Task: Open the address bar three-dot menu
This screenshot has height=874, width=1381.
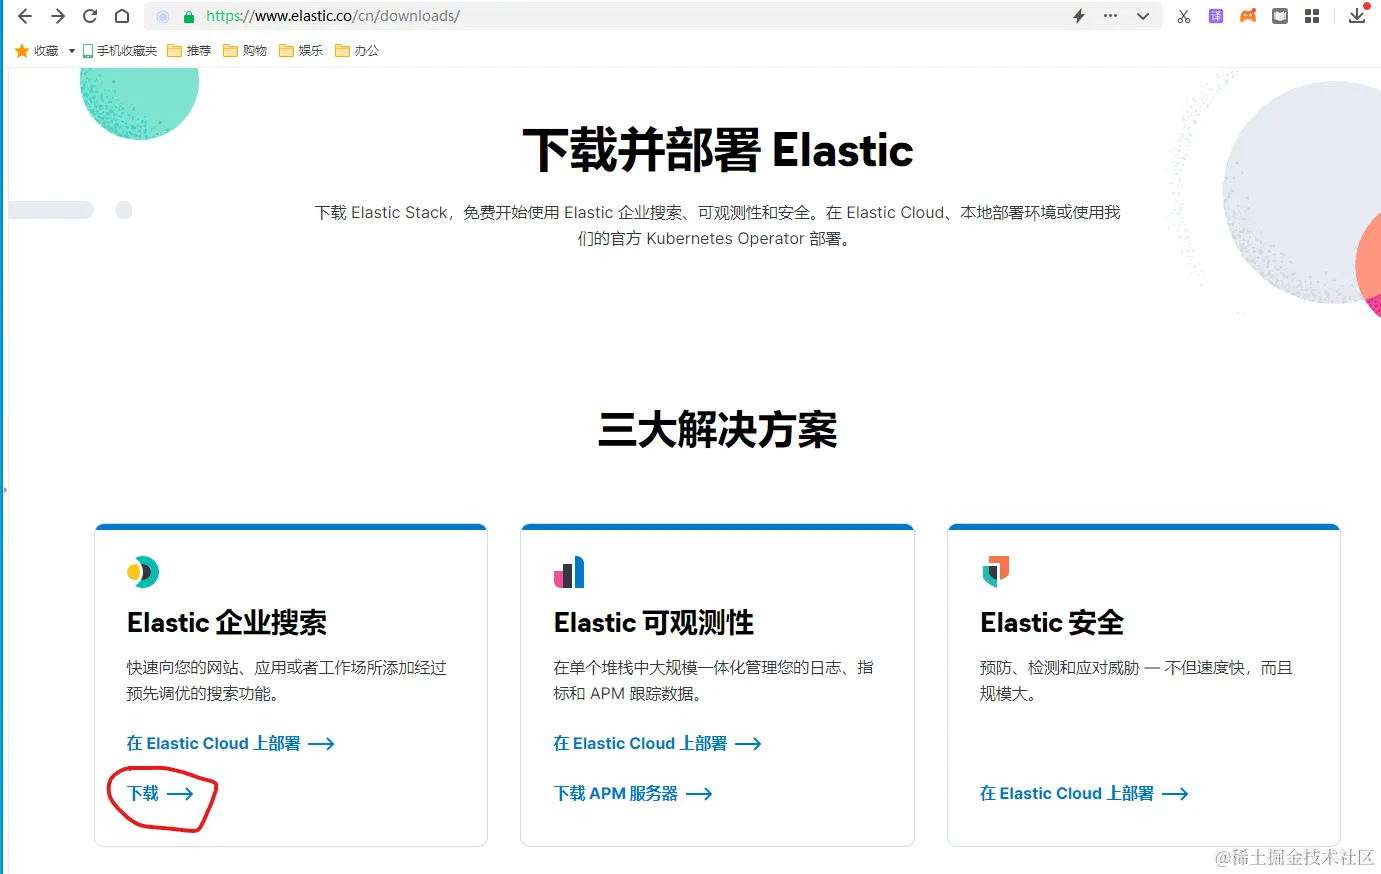Action: click(x=1110, y=16)
